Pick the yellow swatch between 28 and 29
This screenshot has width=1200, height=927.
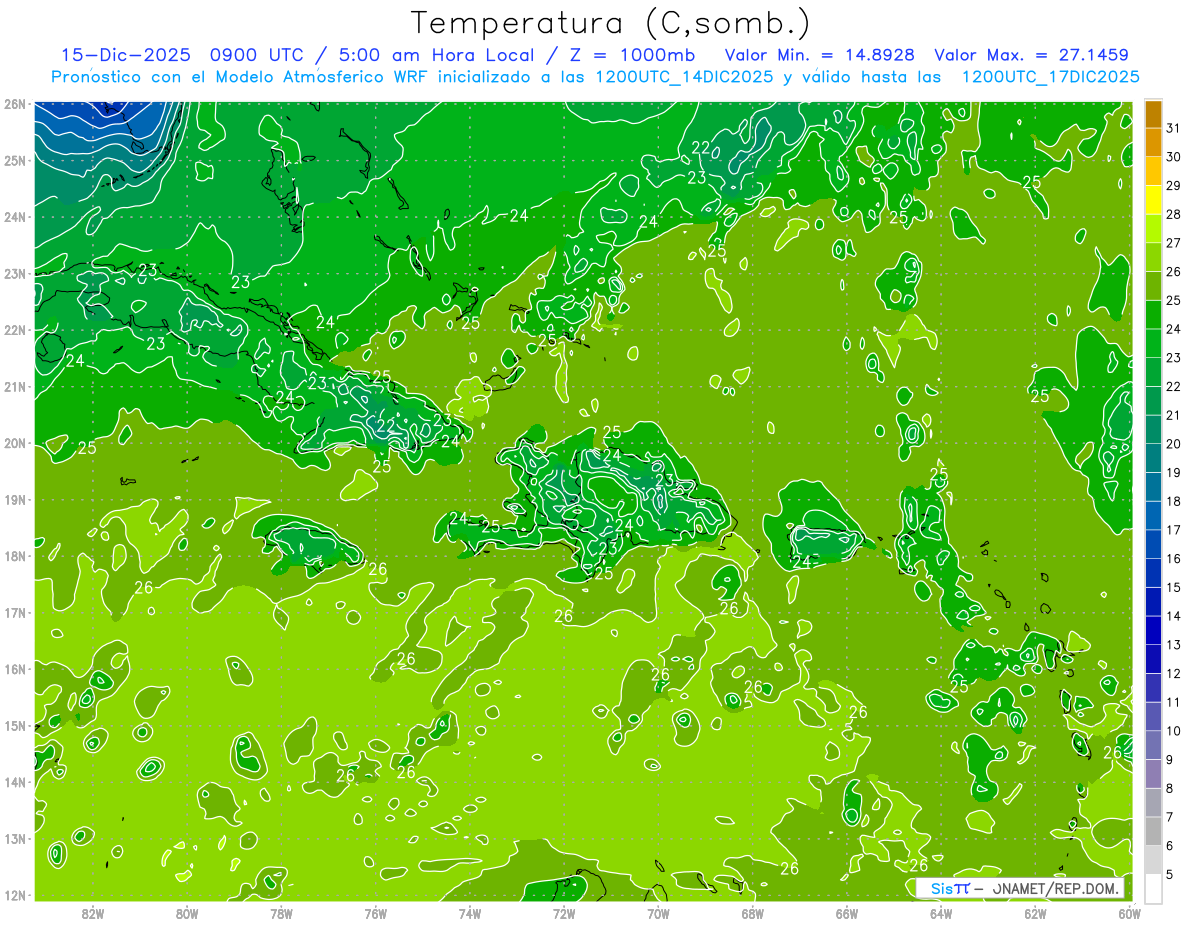pos(1153,200)
